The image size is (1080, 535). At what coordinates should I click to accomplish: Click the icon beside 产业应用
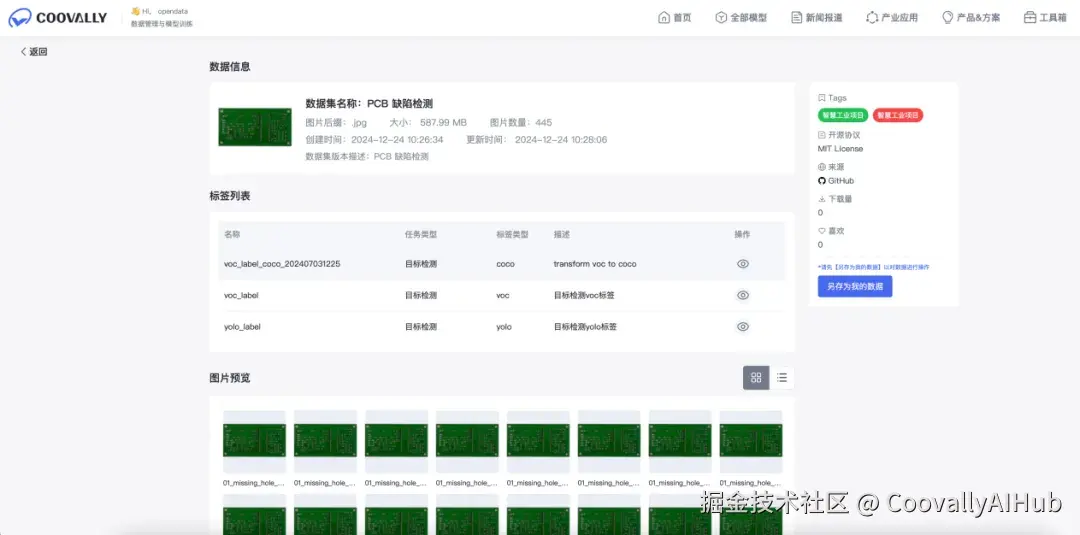click(872, 18)
